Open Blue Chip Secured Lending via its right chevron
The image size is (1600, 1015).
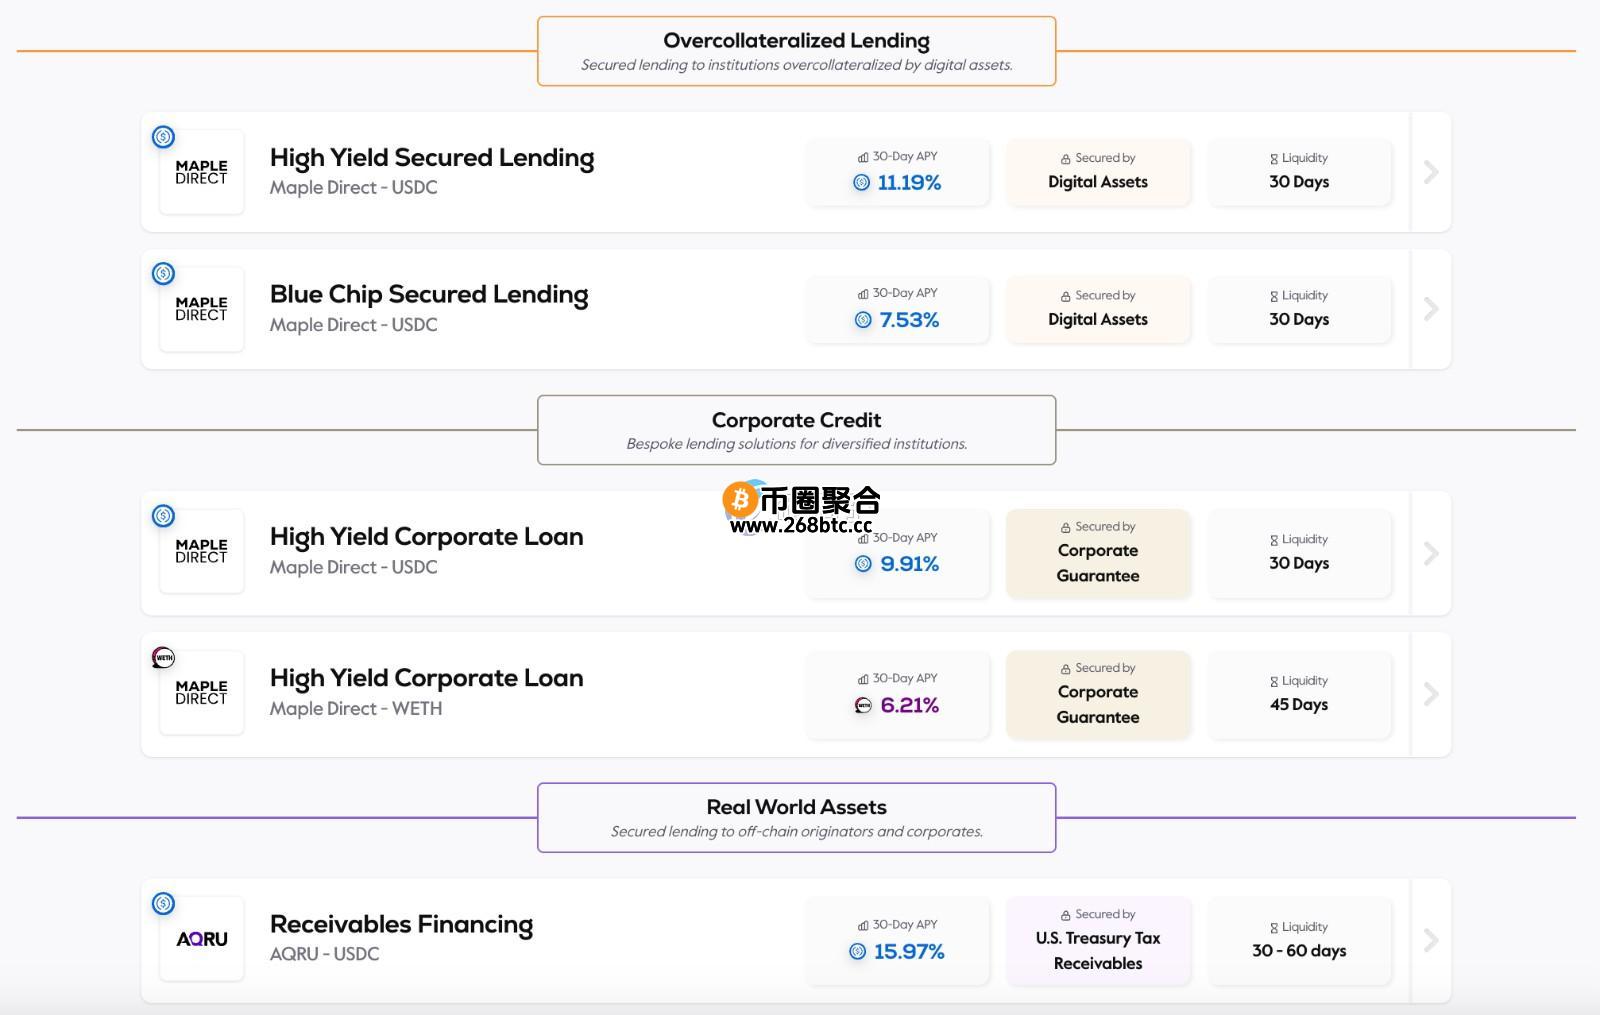1431,309
